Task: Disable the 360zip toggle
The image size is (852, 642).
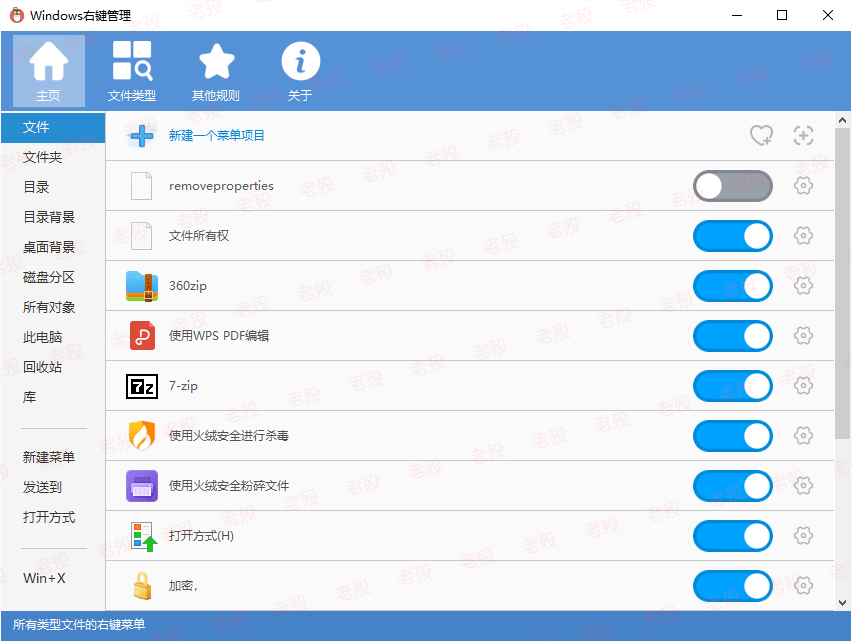Action: coord(732,286)
